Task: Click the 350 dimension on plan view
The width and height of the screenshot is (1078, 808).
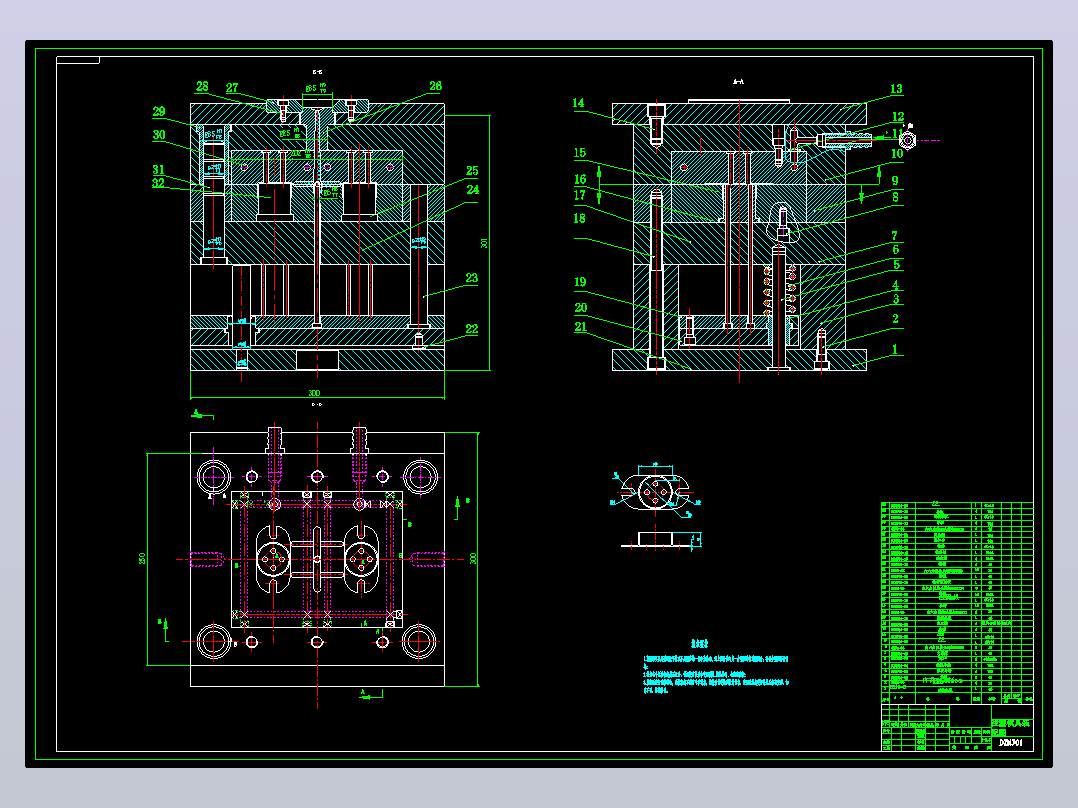Action: tap(142, 558)
